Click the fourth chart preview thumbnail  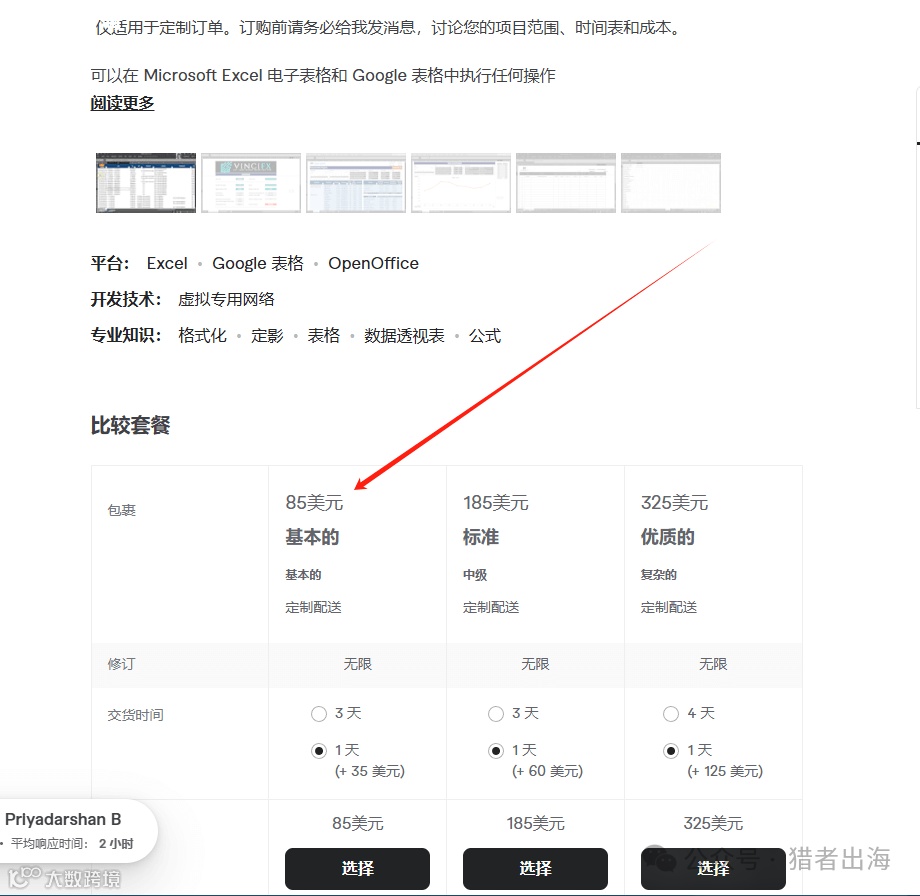pos(460,183)
